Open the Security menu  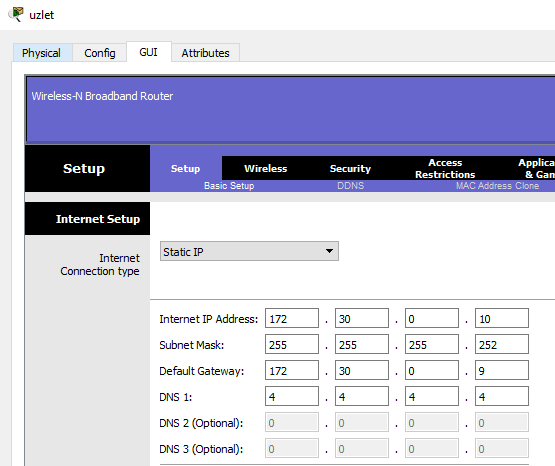350,168
